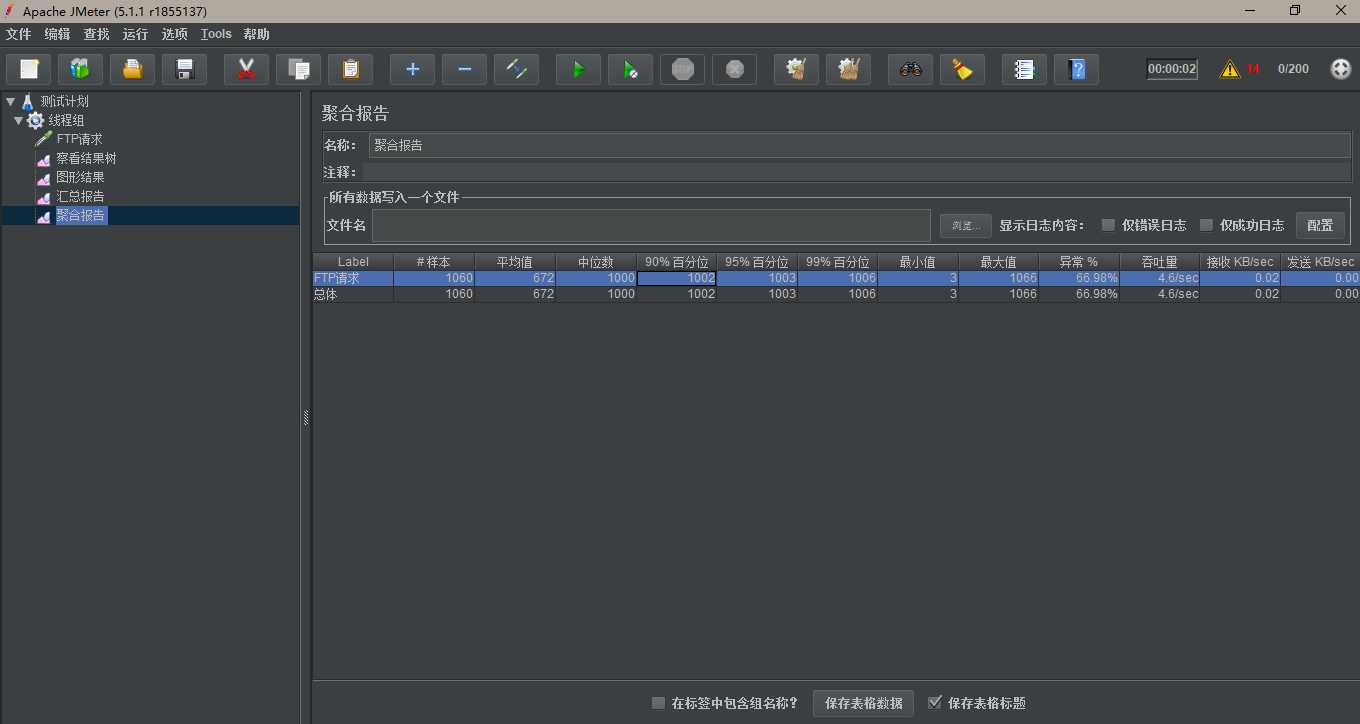
Task: Click the 吞吐量 column header
Action: click(1160, 262)
